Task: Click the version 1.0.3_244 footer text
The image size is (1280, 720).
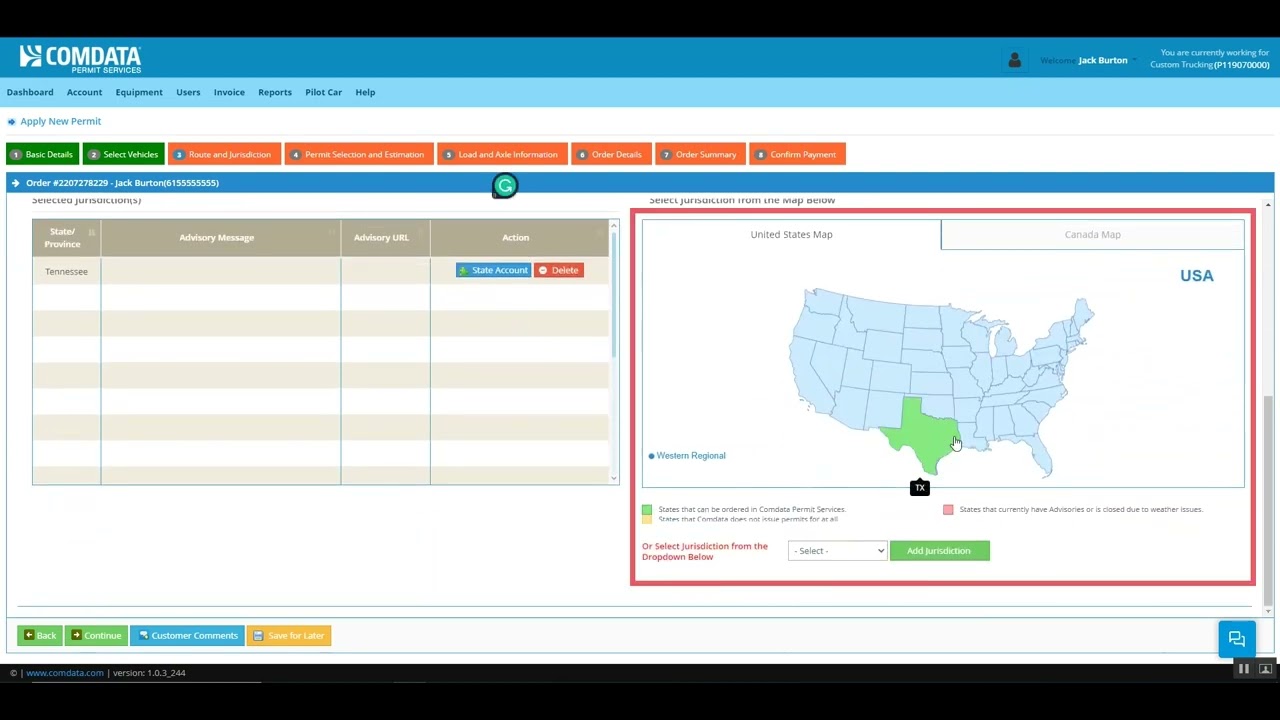Action: (149, 673)
